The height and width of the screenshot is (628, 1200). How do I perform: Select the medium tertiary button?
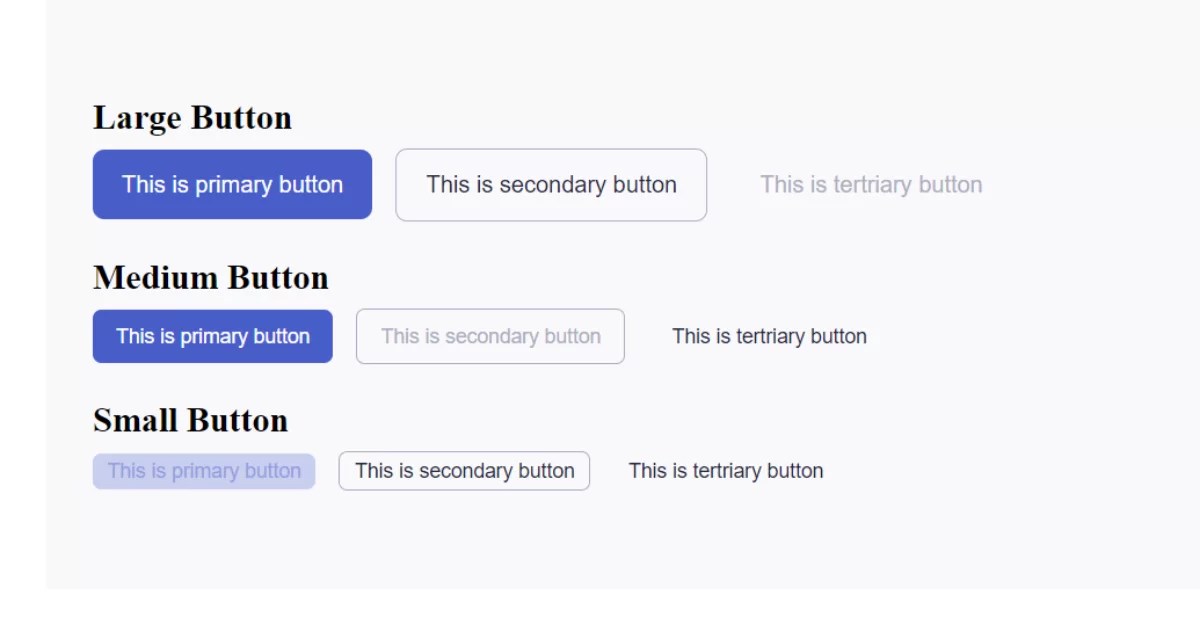point(769,336)
